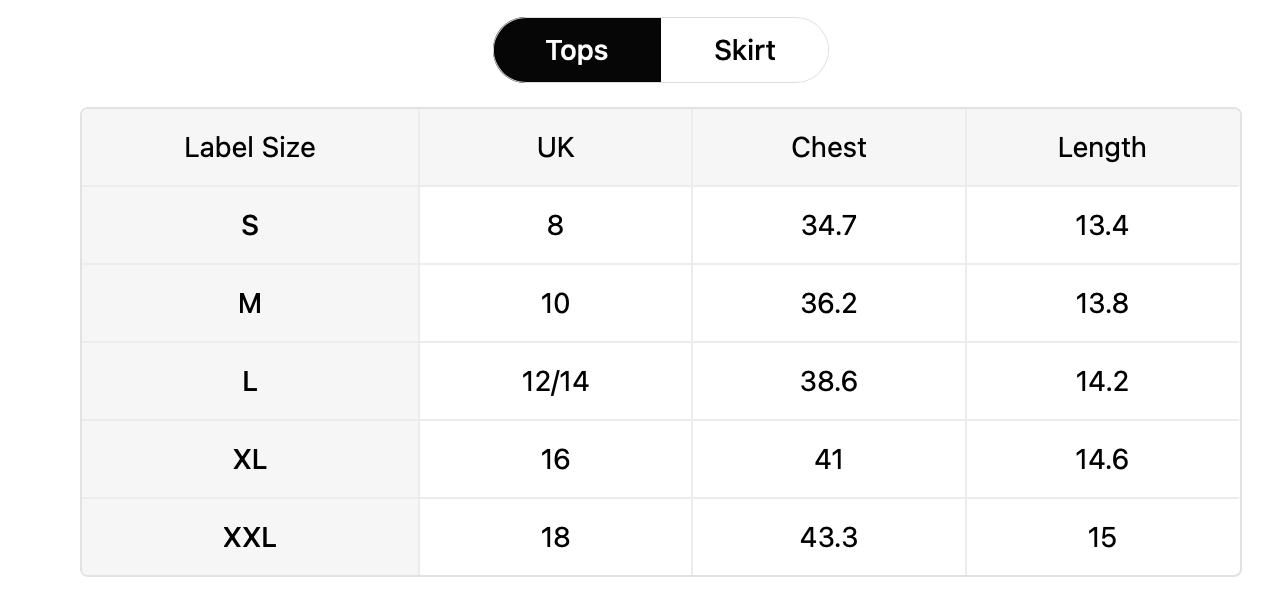This screenshot has width=1284, height=592.
Task: Click the length value 14.6
Action: pyautogui.click(x=1102, y=459)
